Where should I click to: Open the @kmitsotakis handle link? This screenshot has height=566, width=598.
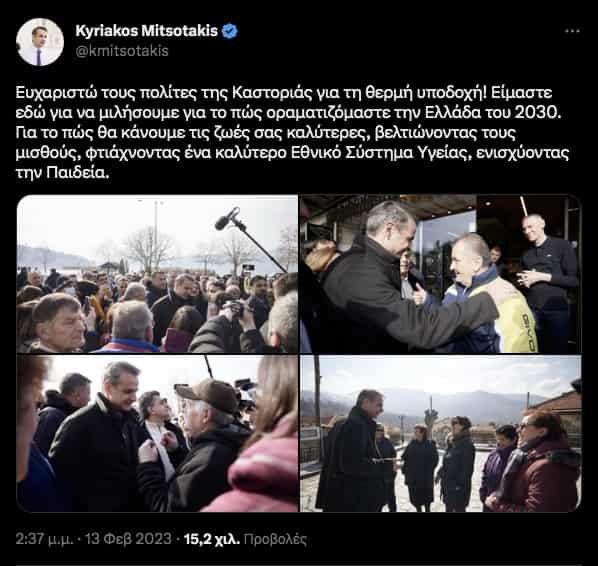click(x=122, y=51)
